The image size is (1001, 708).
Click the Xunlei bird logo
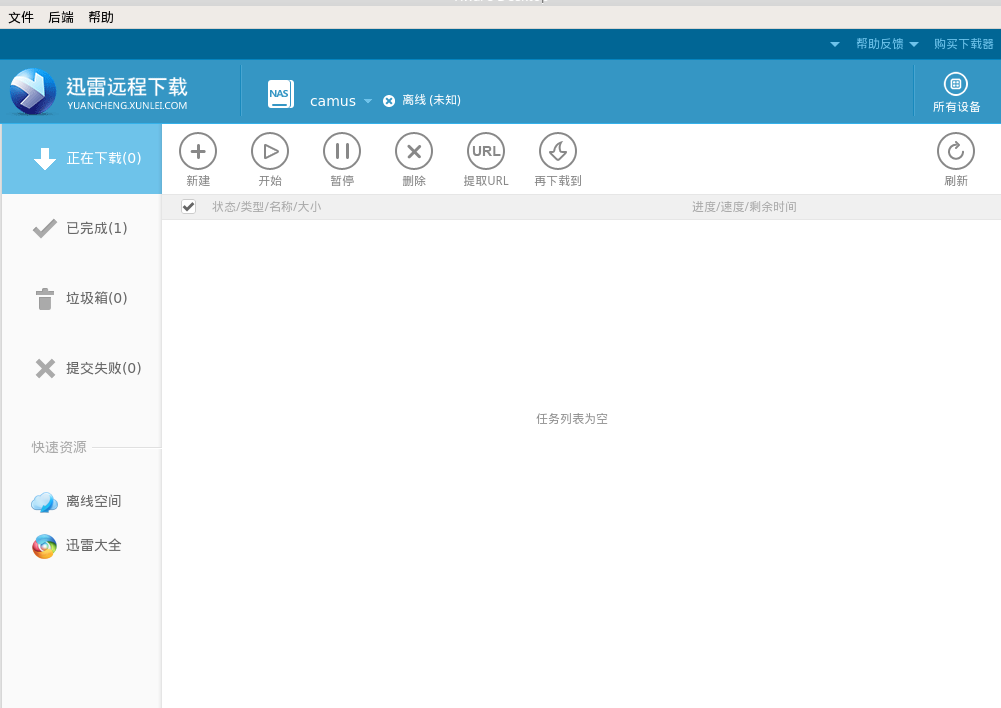coord(33,92)
